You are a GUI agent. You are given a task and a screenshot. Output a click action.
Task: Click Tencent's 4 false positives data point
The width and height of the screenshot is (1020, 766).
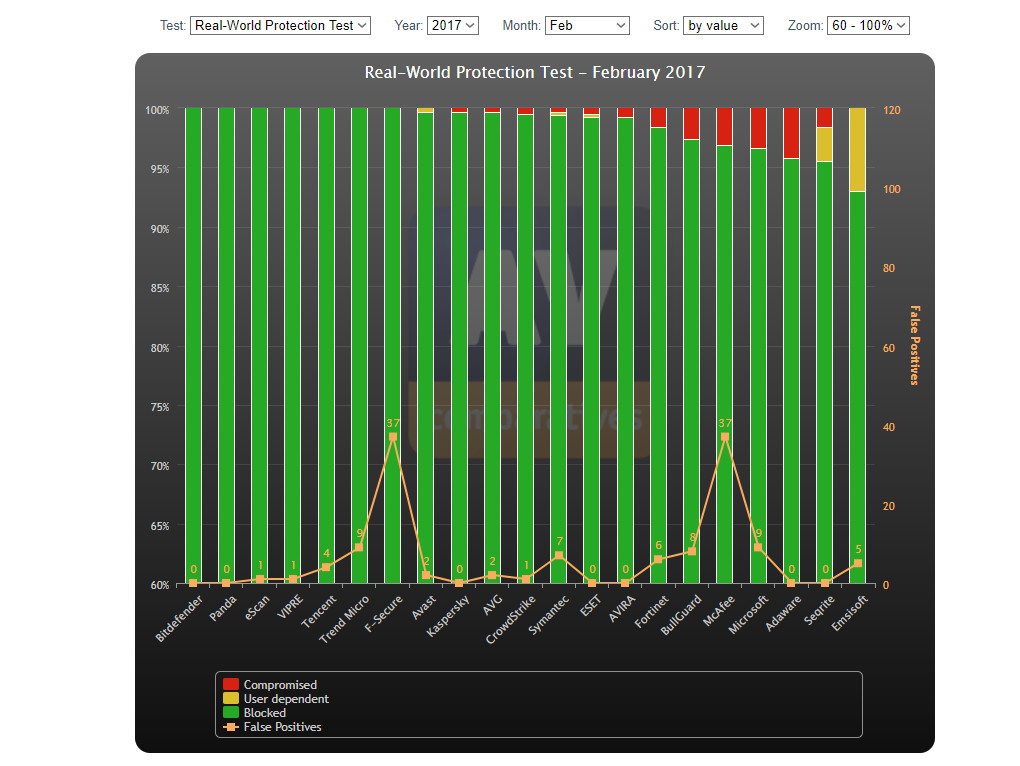[x=326, y=567]
